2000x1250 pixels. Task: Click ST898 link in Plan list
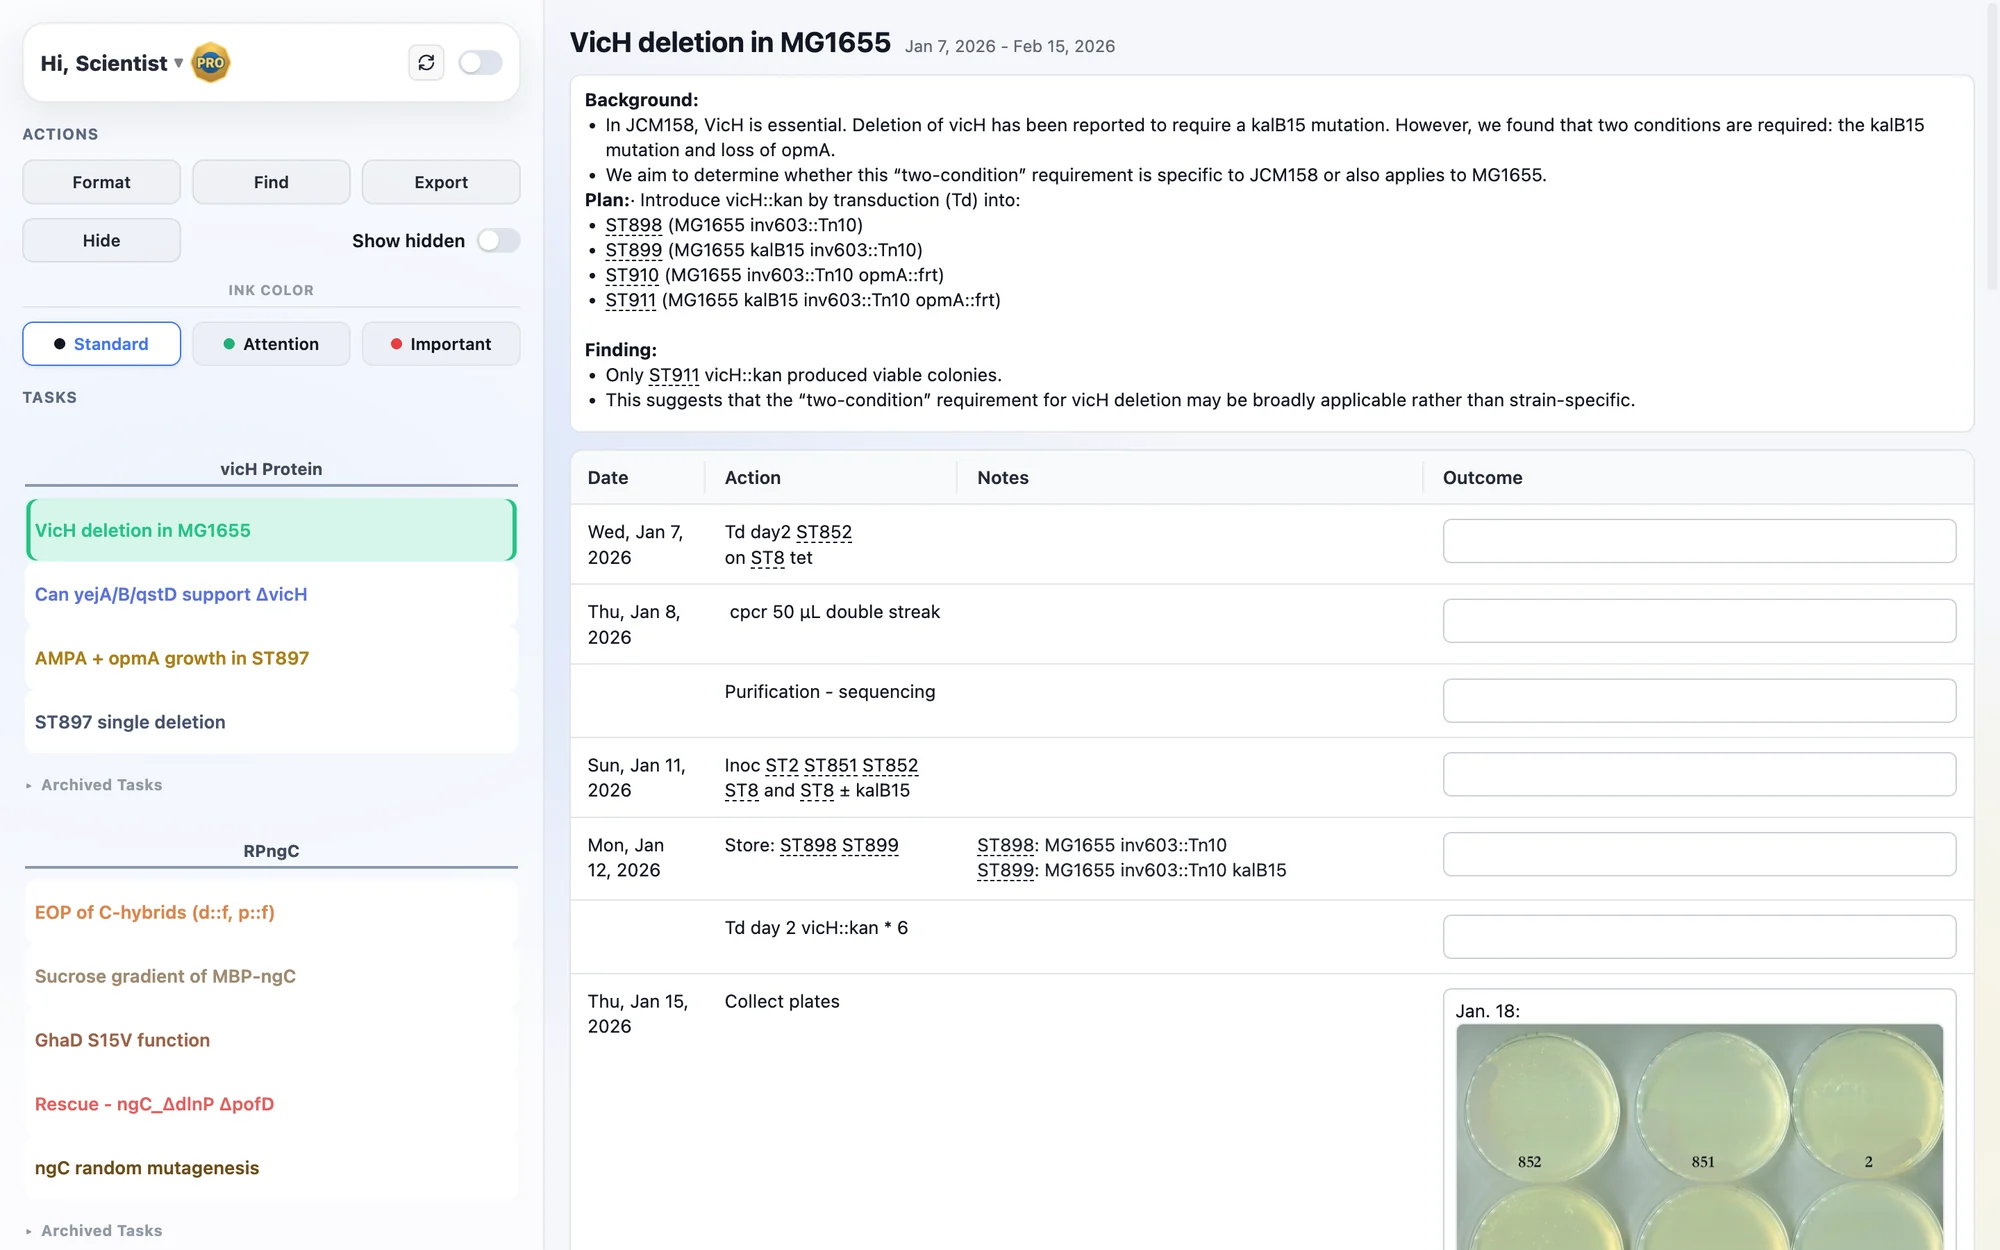pos(633,225)
